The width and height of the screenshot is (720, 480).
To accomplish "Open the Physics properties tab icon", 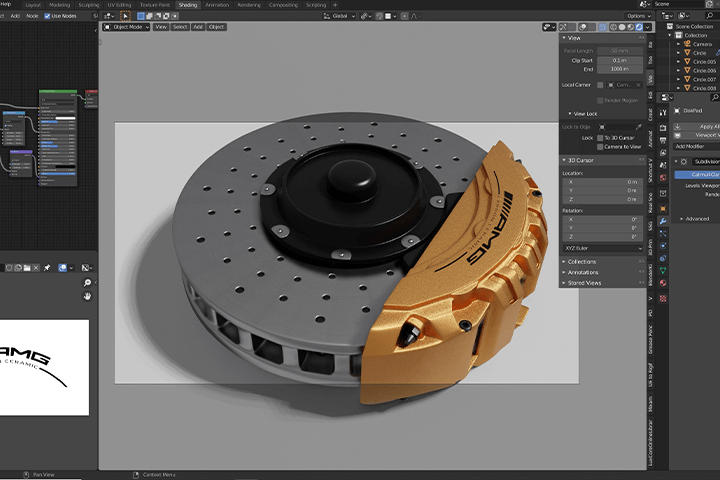I will click(663, 246).
